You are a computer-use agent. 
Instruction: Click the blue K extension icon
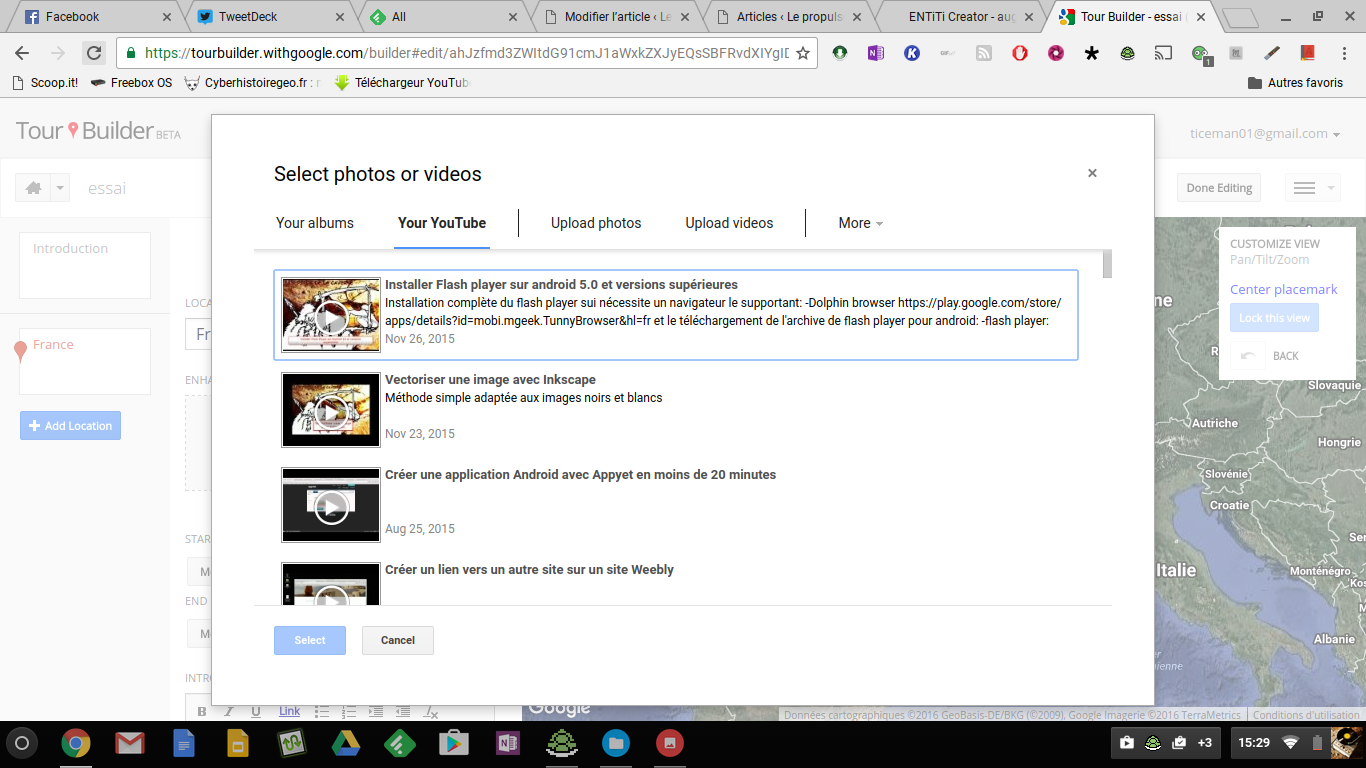pos(912,53)
